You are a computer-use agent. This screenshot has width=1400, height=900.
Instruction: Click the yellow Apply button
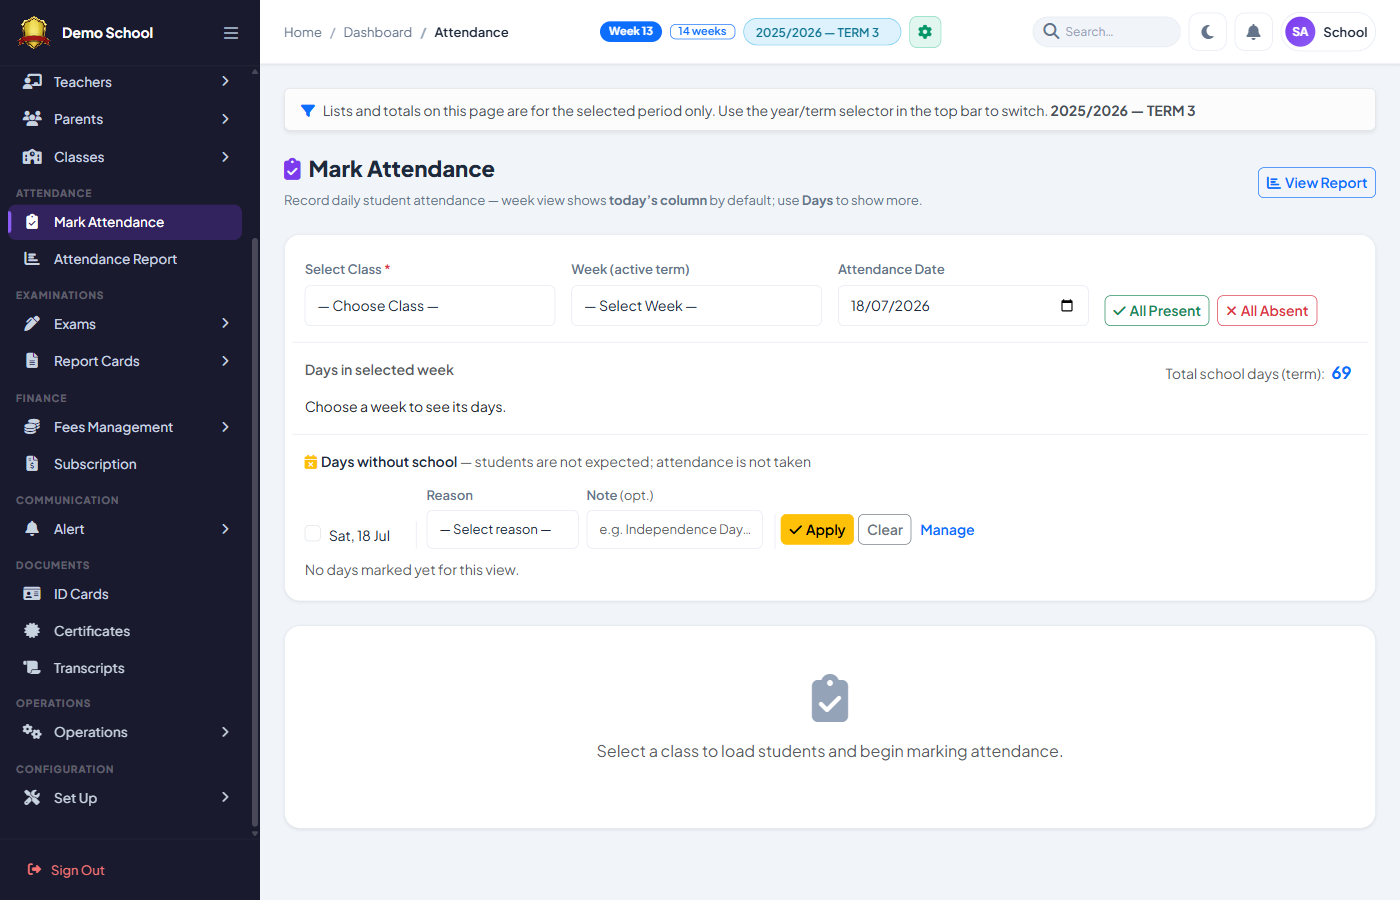817,530
